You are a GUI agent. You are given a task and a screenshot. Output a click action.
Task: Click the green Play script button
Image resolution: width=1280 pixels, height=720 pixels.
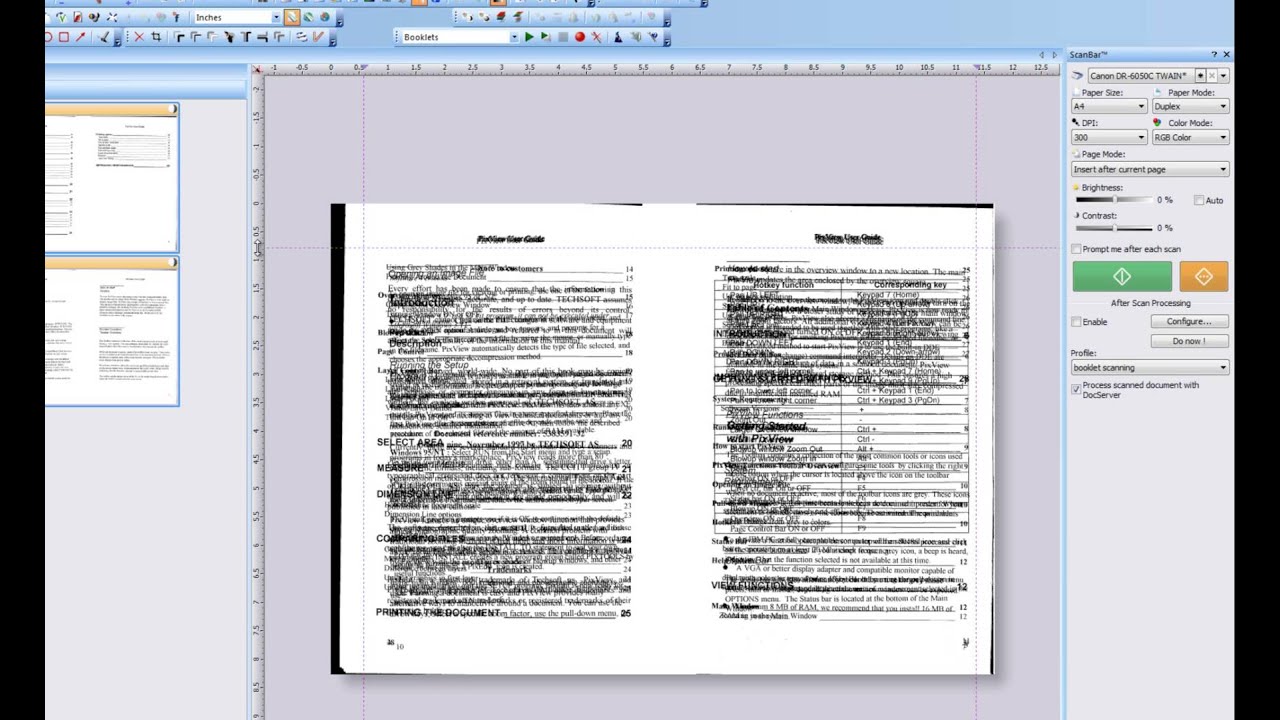(529, 37)
